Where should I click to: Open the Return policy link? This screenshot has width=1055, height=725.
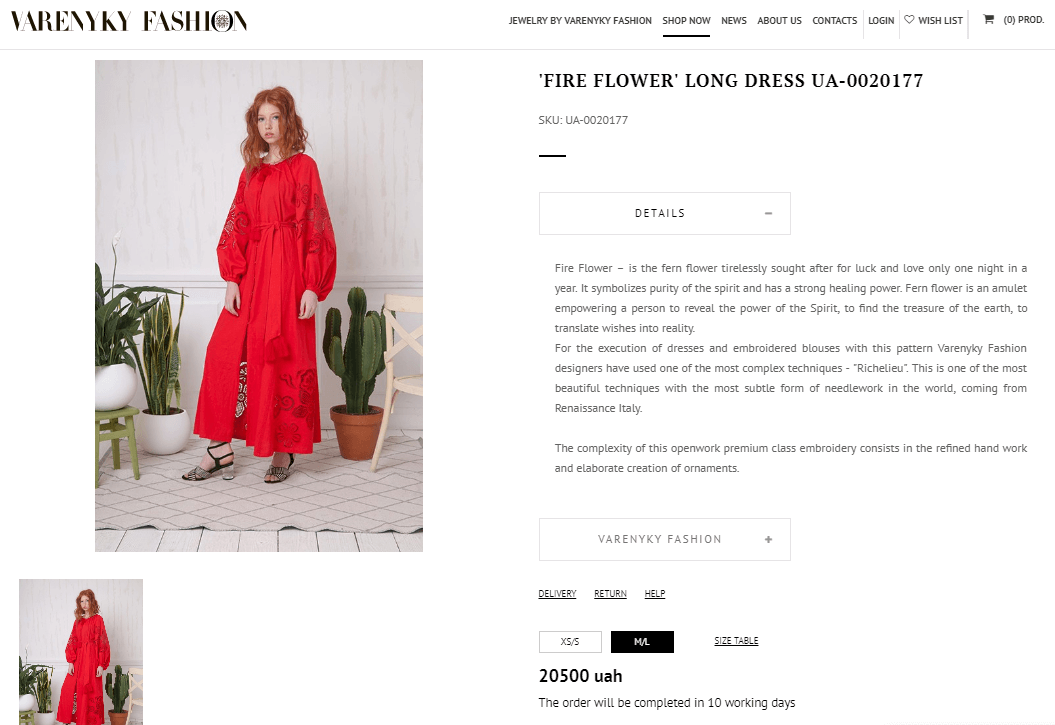(610, 594)
